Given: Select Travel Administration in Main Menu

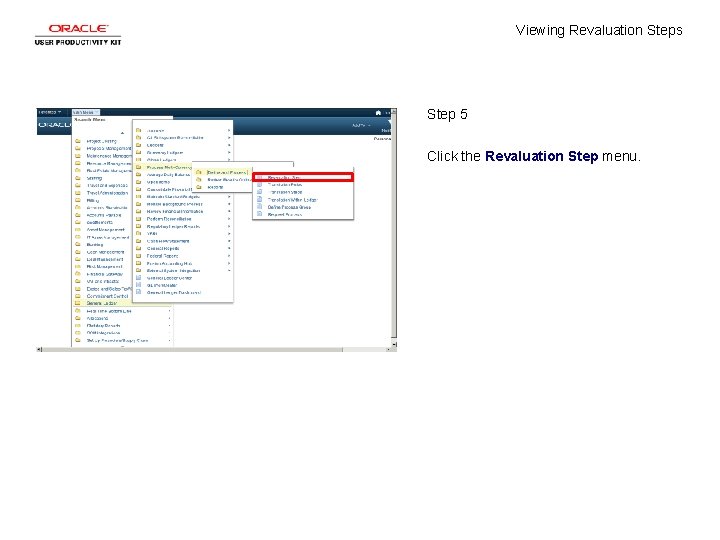Looking at the screenshot, I should (x=107, y=193).
